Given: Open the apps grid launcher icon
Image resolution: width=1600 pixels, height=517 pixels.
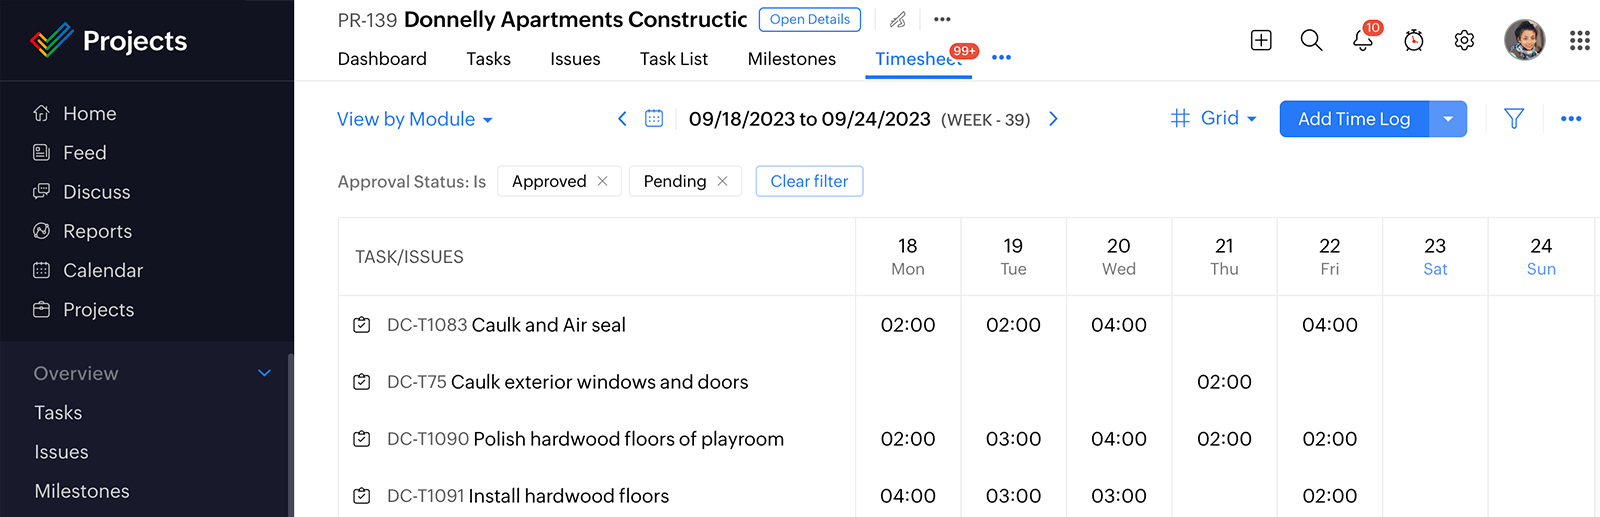Looking at the screenshot, I should 1579,40.
